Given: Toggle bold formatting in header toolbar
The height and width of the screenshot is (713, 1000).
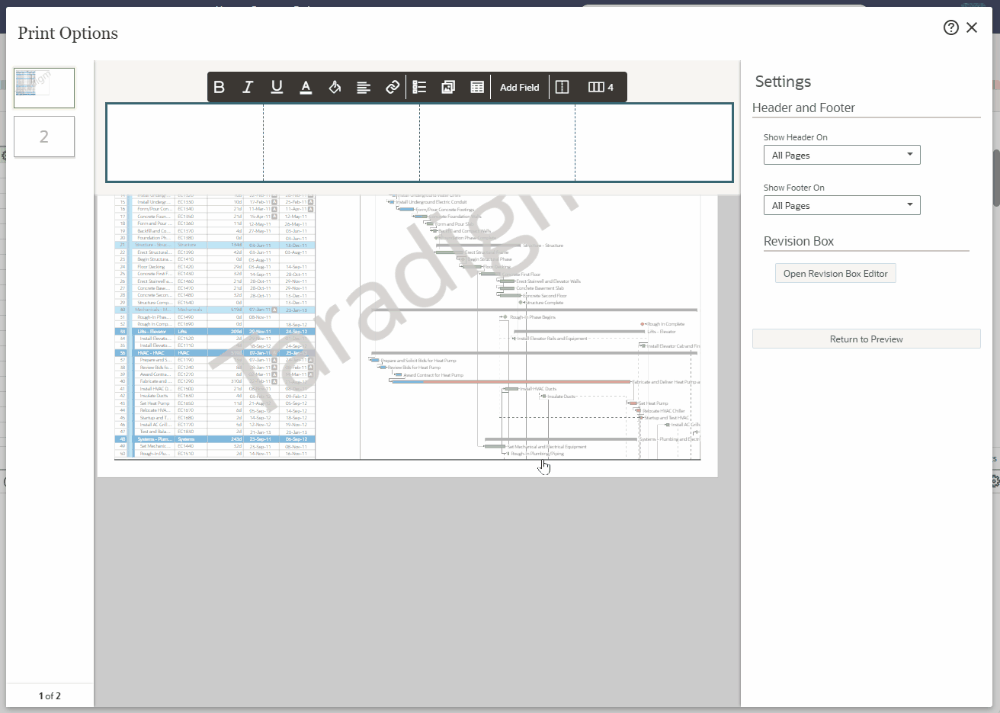Looking at the screenshot, I should 219,87.
